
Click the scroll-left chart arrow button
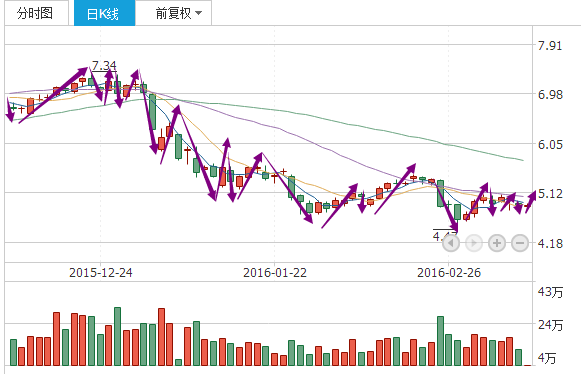[x=451, y=243]
